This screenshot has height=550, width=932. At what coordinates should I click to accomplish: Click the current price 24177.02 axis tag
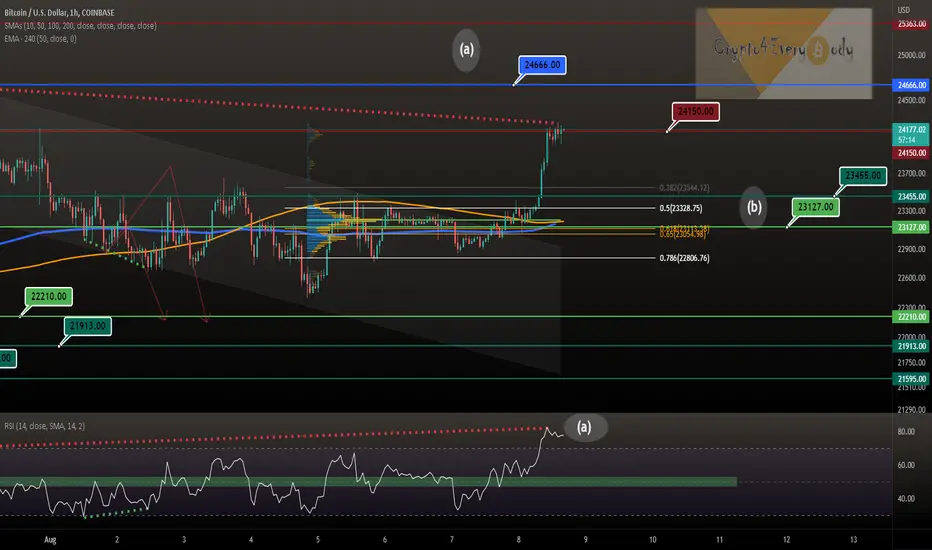point(912,134)
